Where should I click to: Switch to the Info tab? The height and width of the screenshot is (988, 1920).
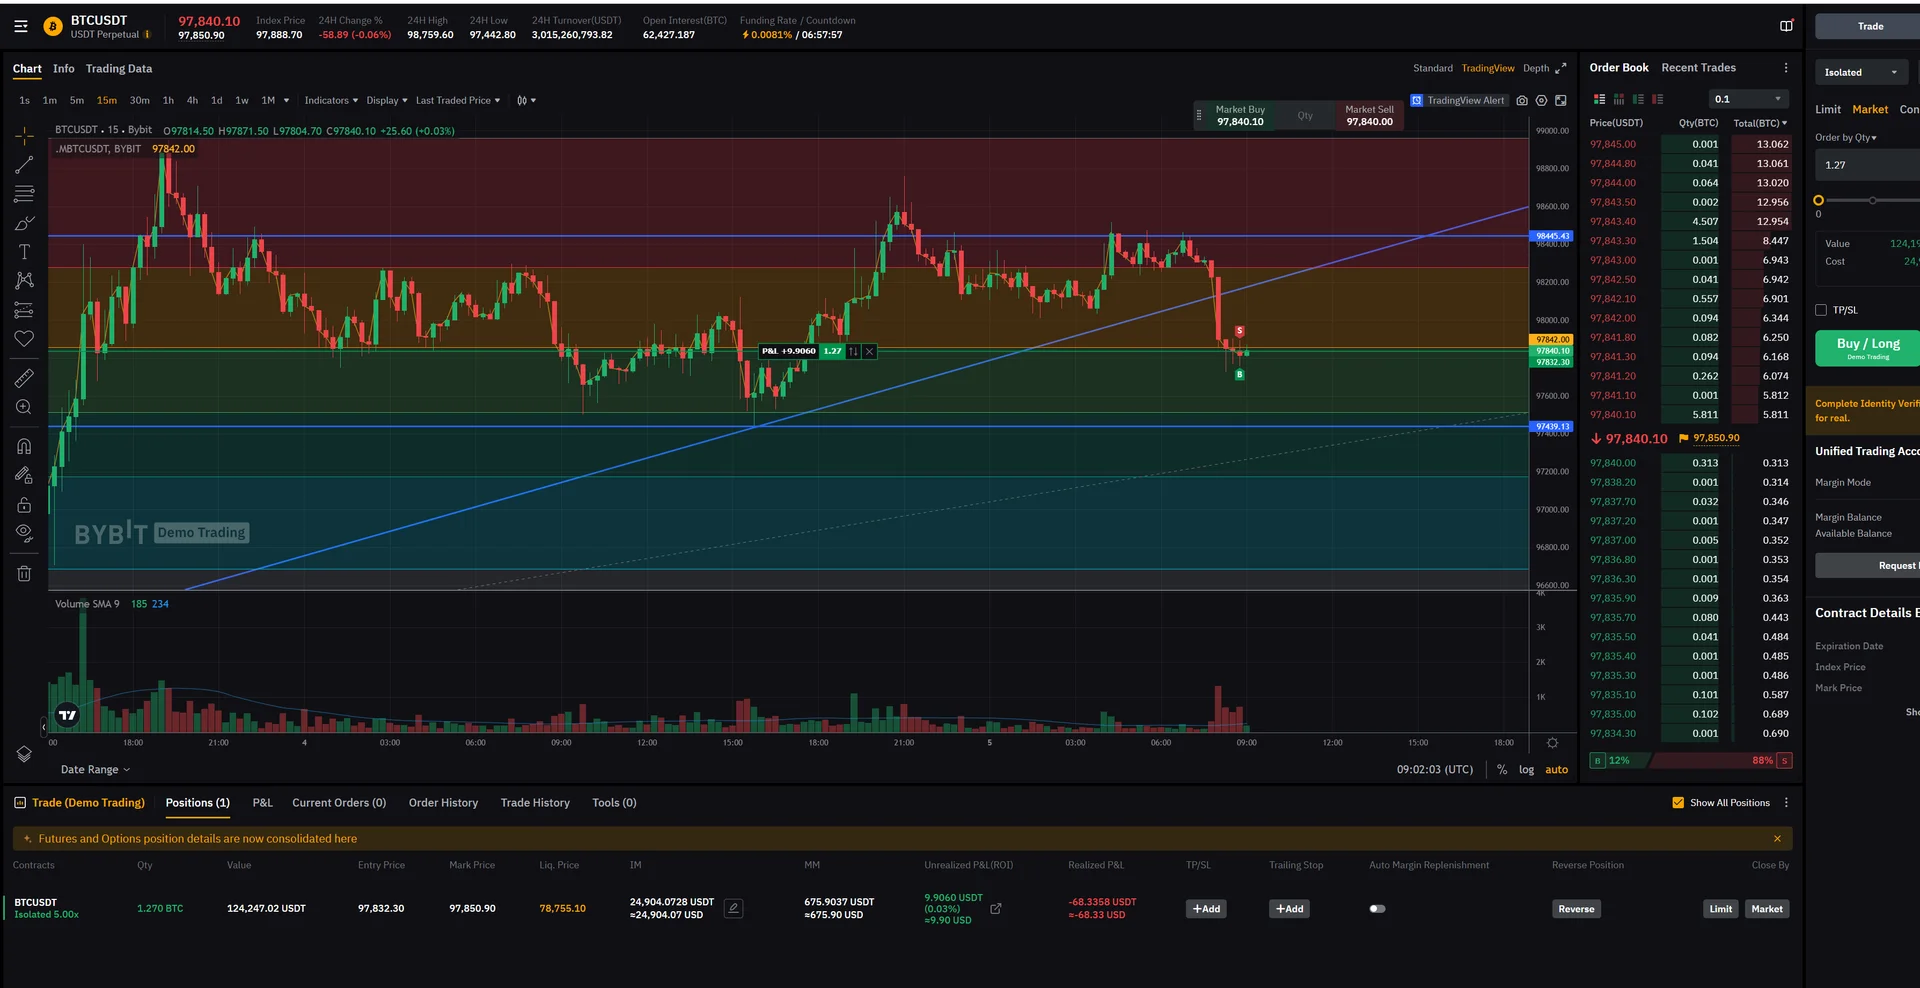coord(64,69)
